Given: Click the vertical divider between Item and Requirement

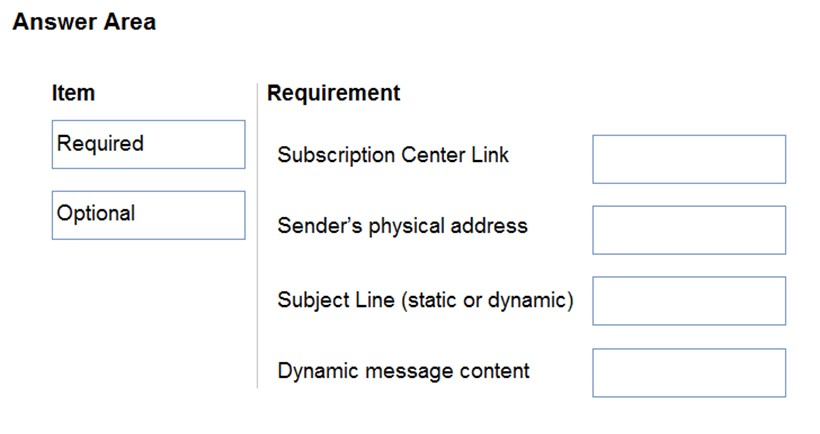Looking at the screenshot, I should pos(257,235).
